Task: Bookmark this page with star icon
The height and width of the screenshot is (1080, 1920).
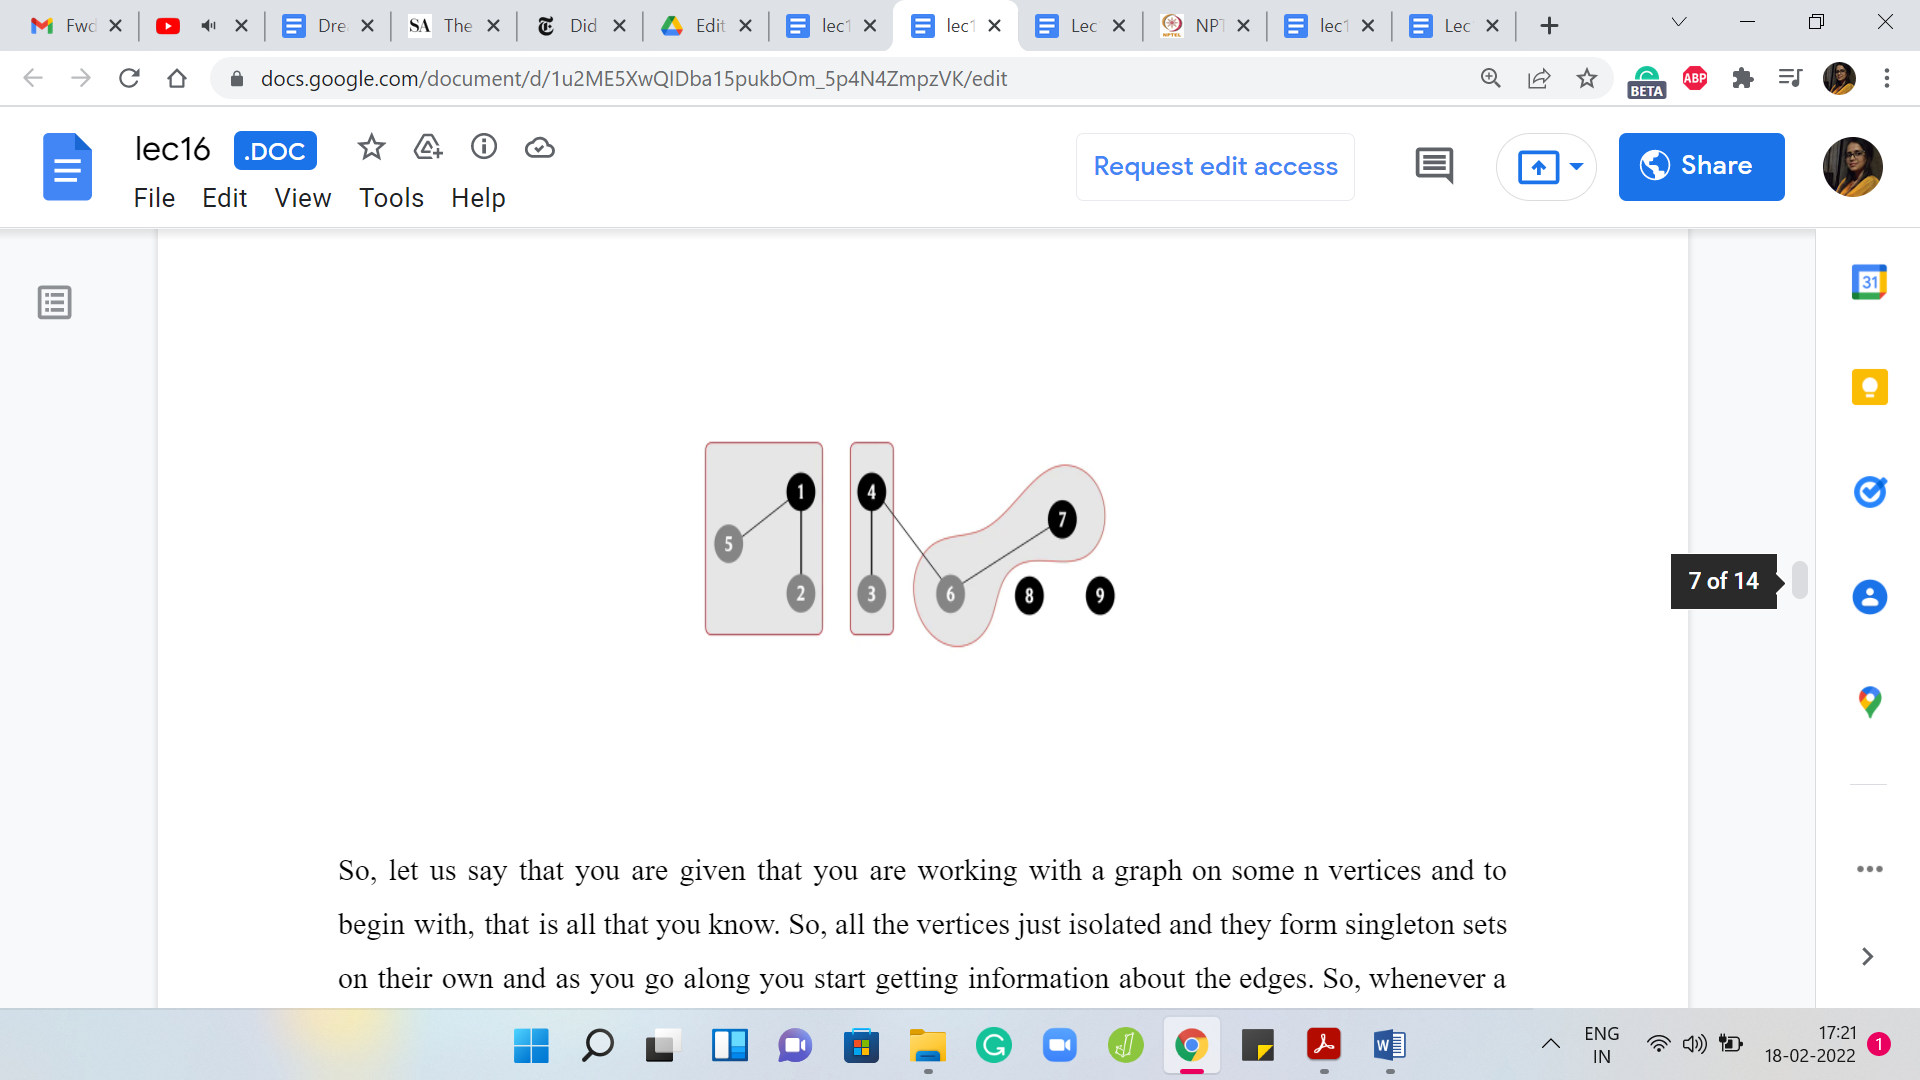Action: 1587,78
